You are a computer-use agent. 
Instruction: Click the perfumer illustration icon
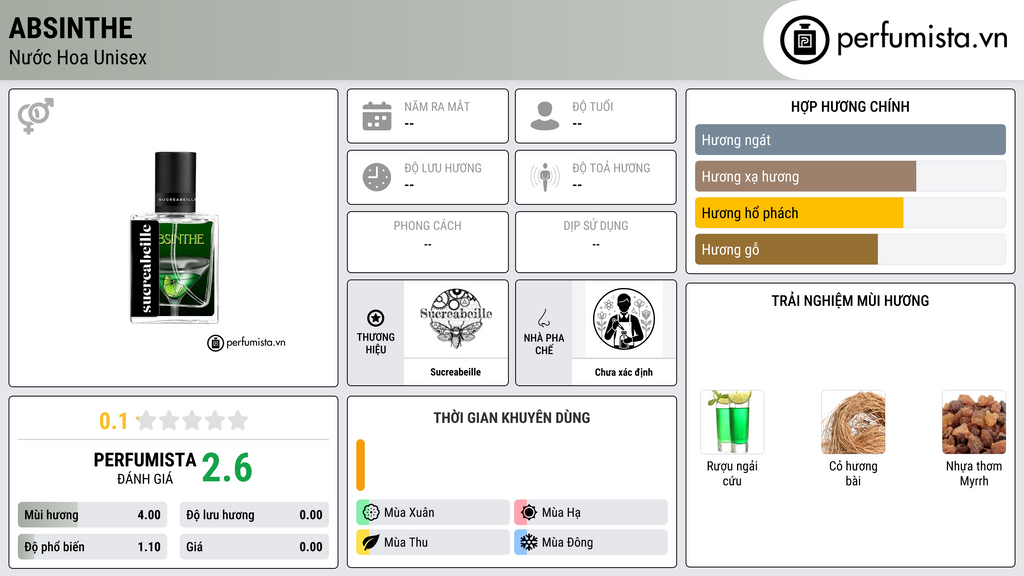coord(624,319)
